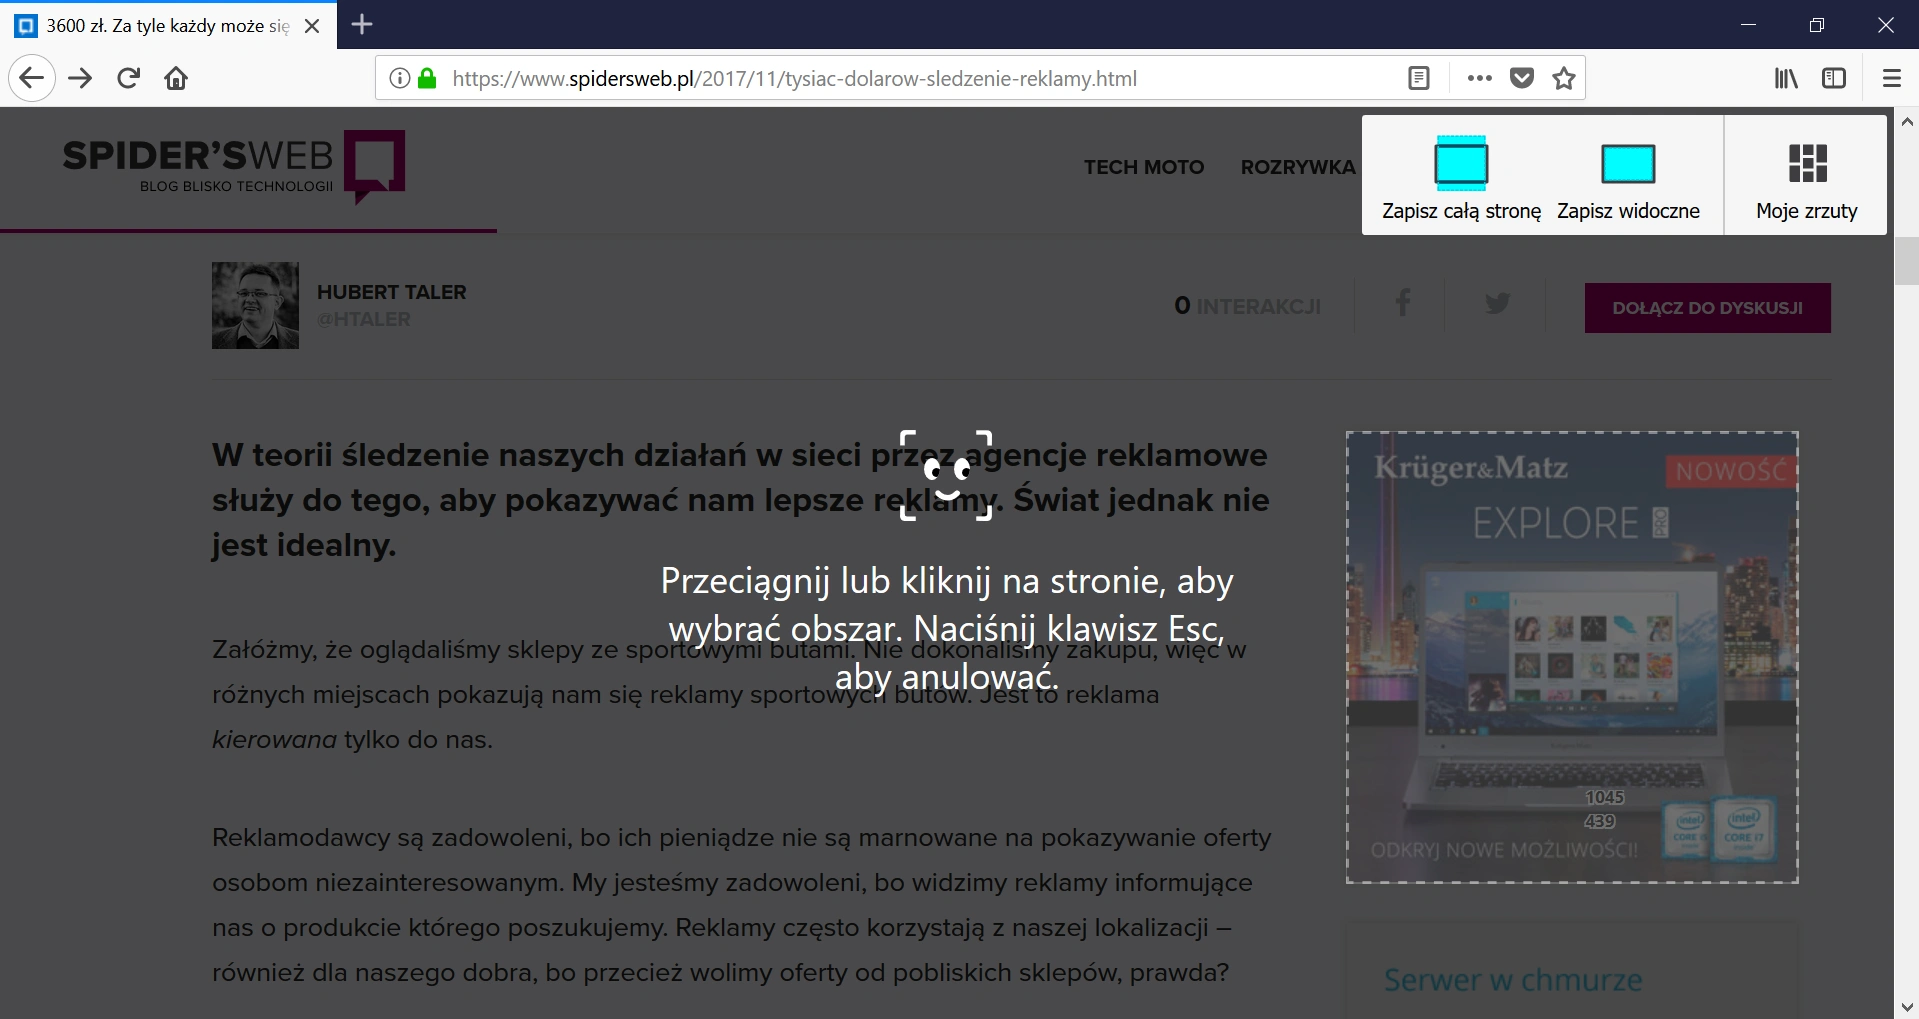This screenshot has height=1019, width=1919.
Task: Close the 3600 zł article tab
Action: point(312,26)
